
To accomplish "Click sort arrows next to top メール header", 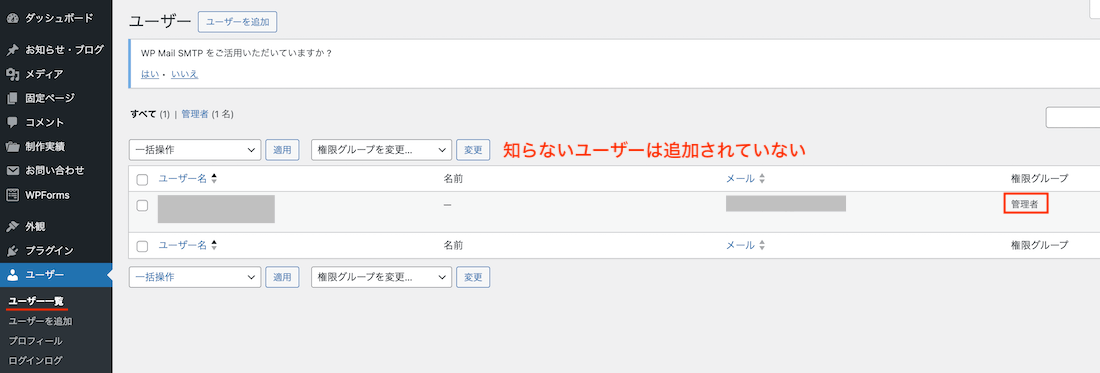I will tap(762, 179).
